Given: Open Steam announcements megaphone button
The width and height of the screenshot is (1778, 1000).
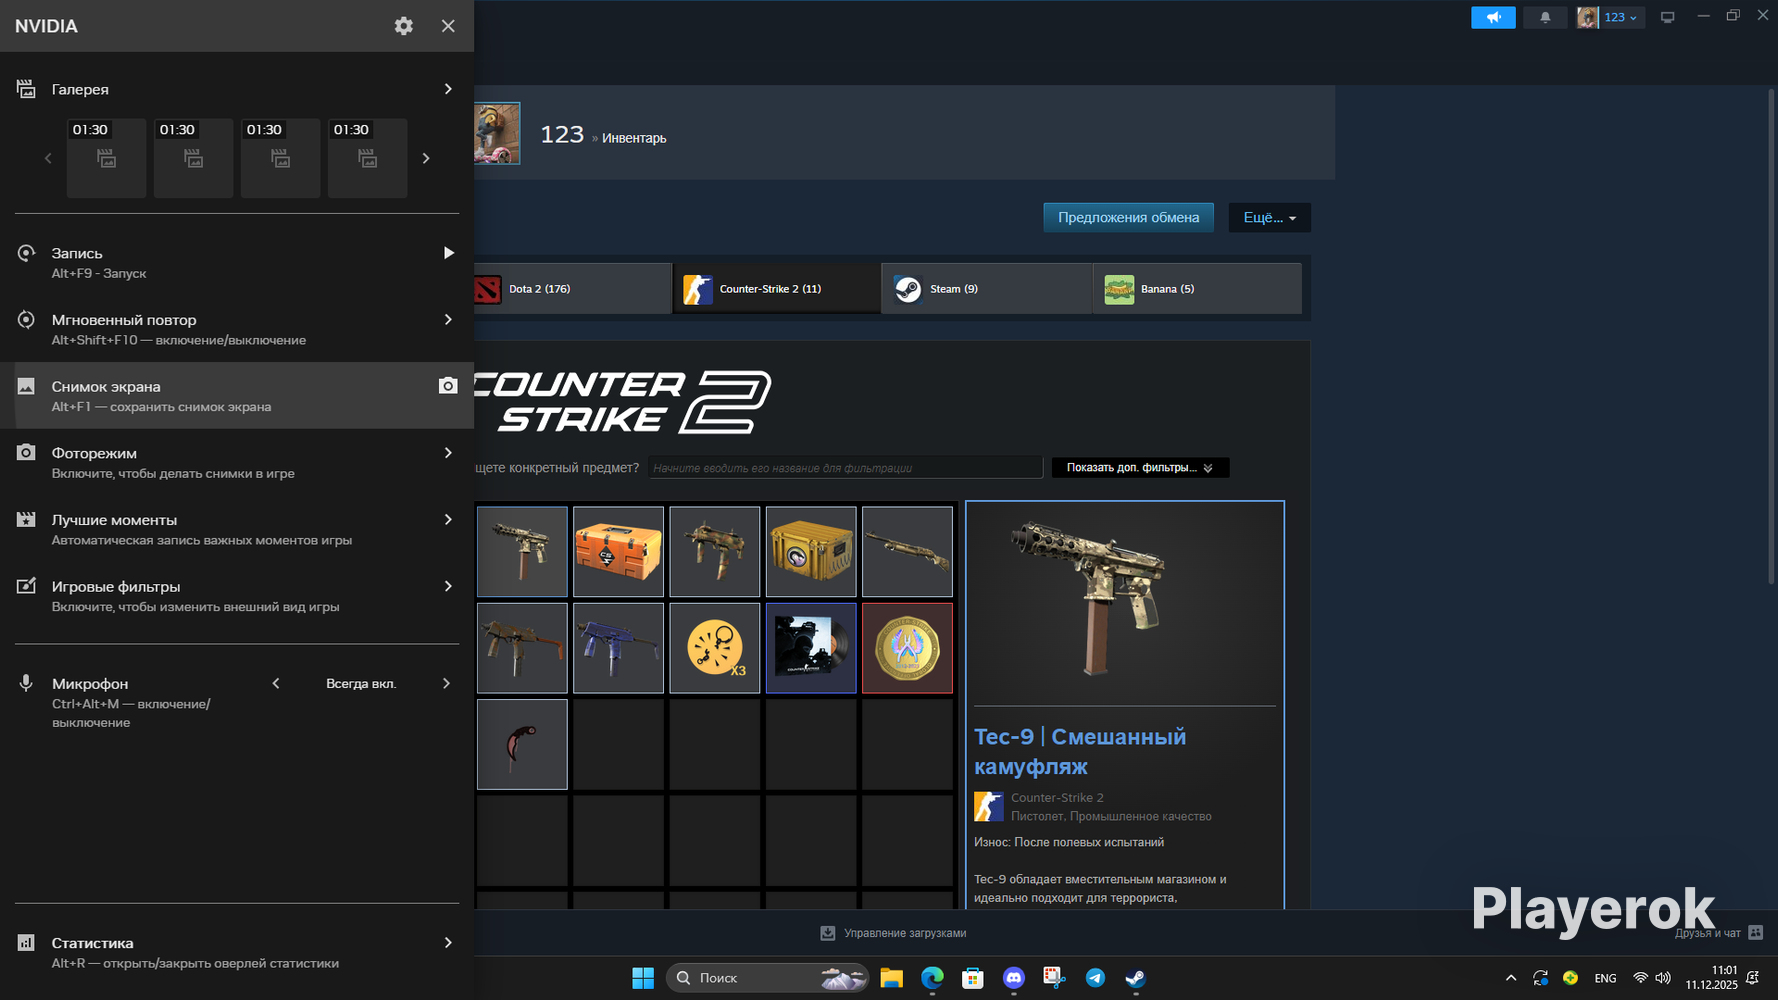Looking at the screenshot, I should tap(1493, 17).
